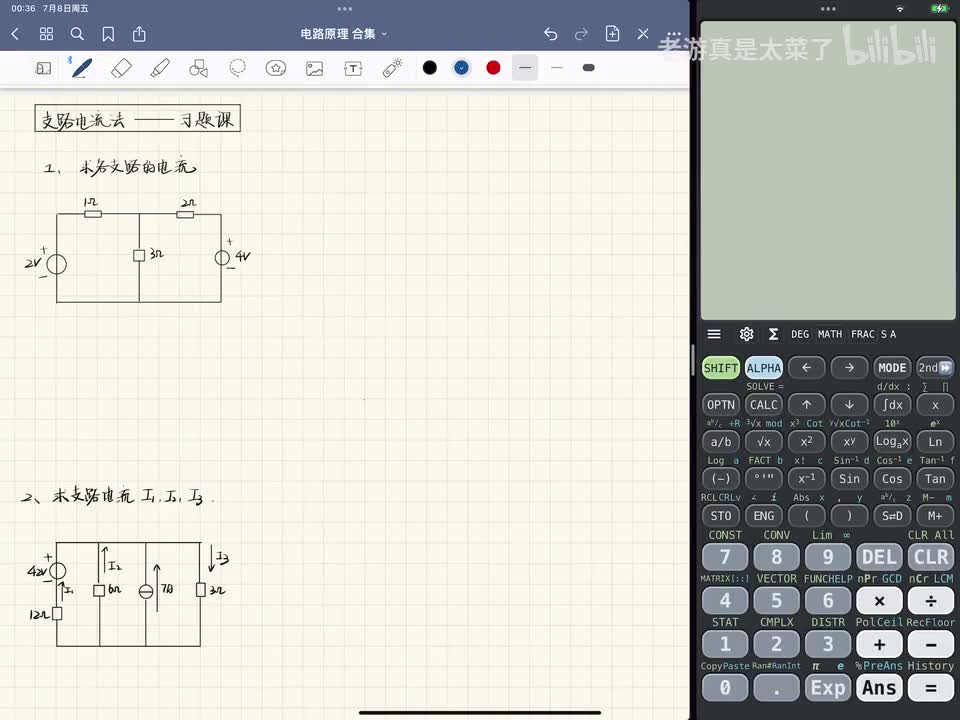Open calculator settings gear
Image resolution: width=960 pixels, height=720 pixels.
(x=746, y=334)
